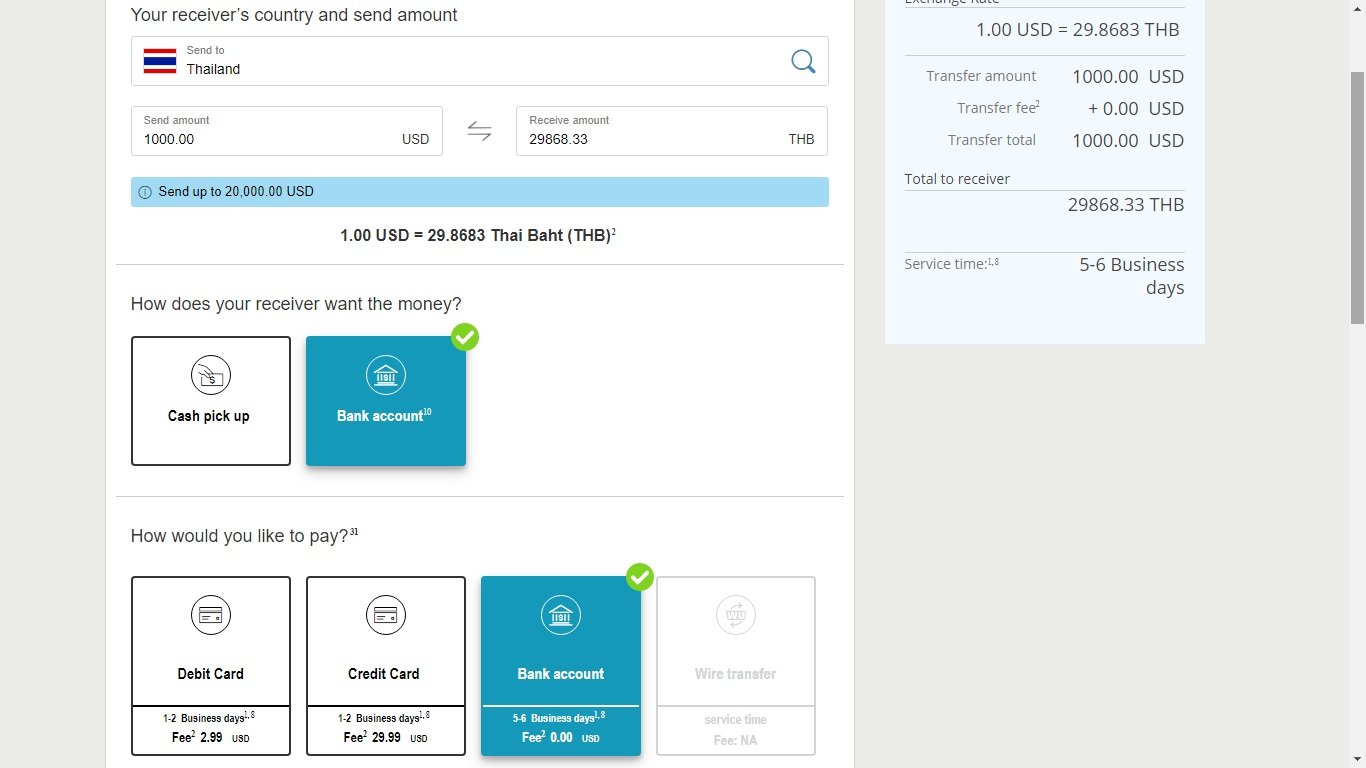Click the bank icon in pay-by Bank account
1366x768 pixels.
click(x=561, y=615)
